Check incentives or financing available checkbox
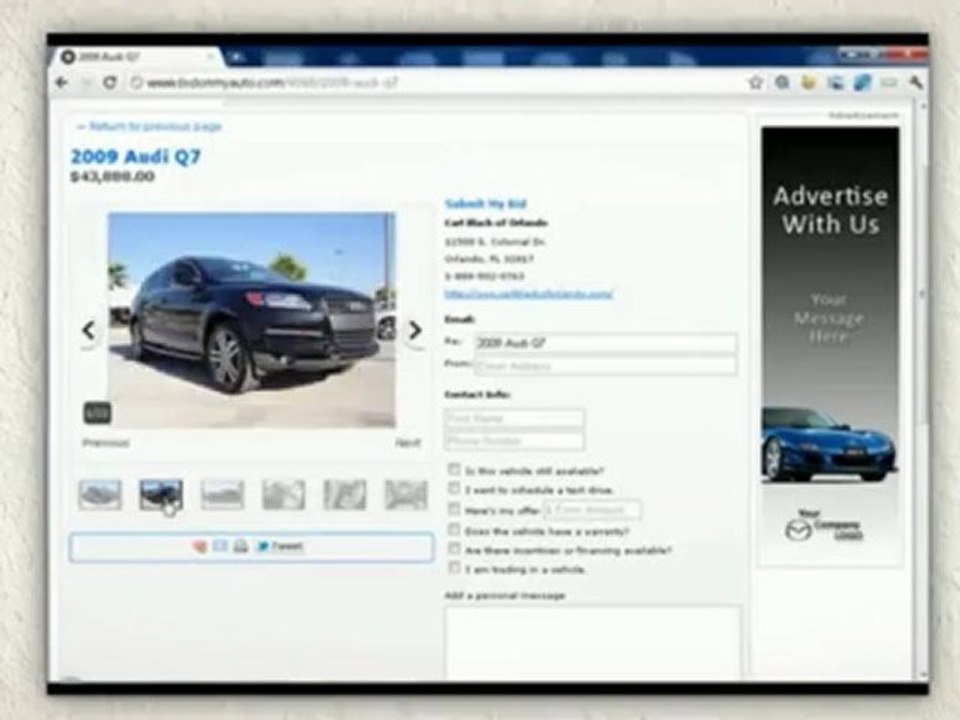 pos(454,549)
